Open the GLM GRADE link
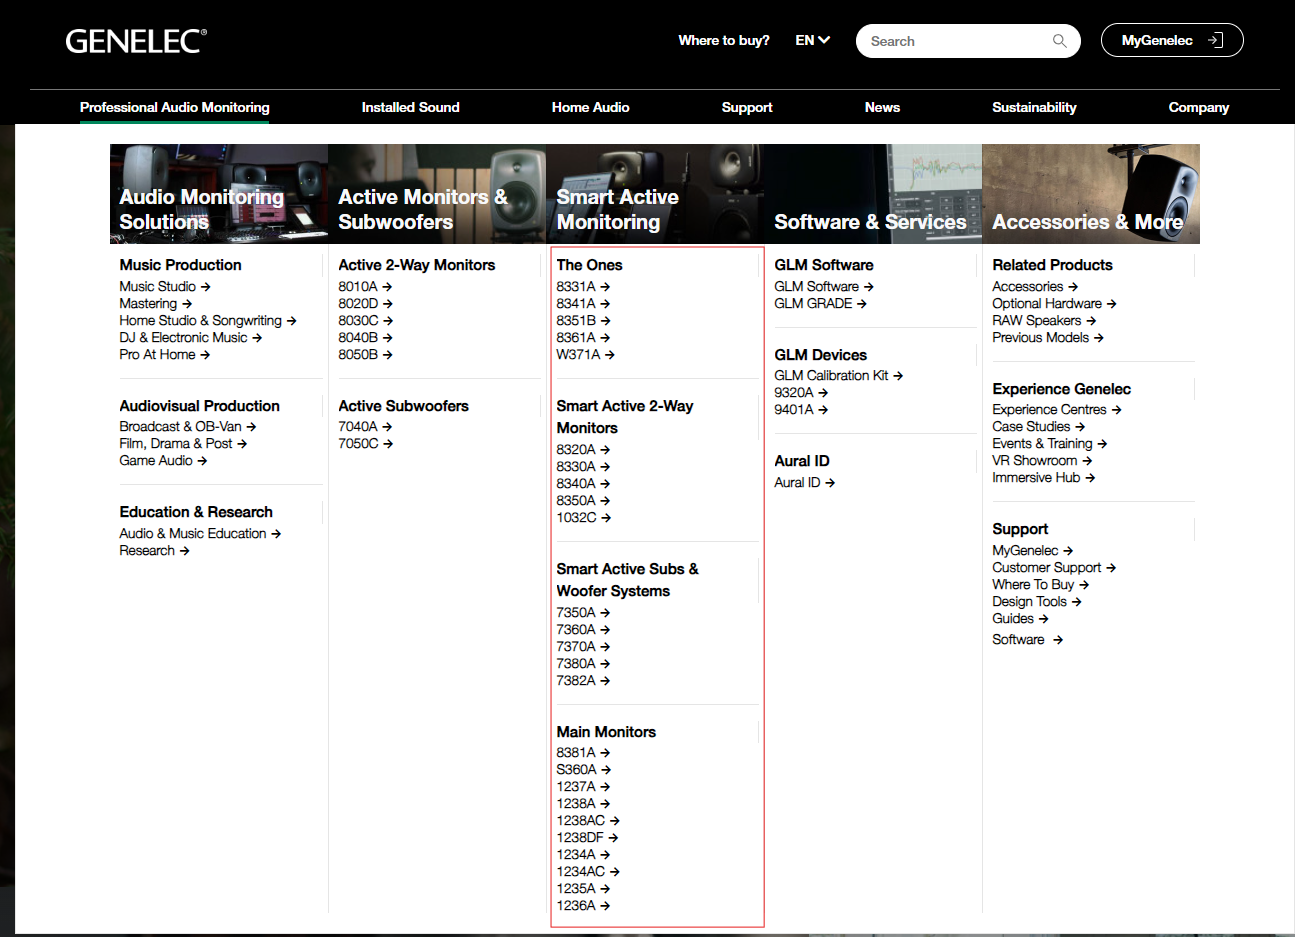1295x937 pixels. click(820, 303)
